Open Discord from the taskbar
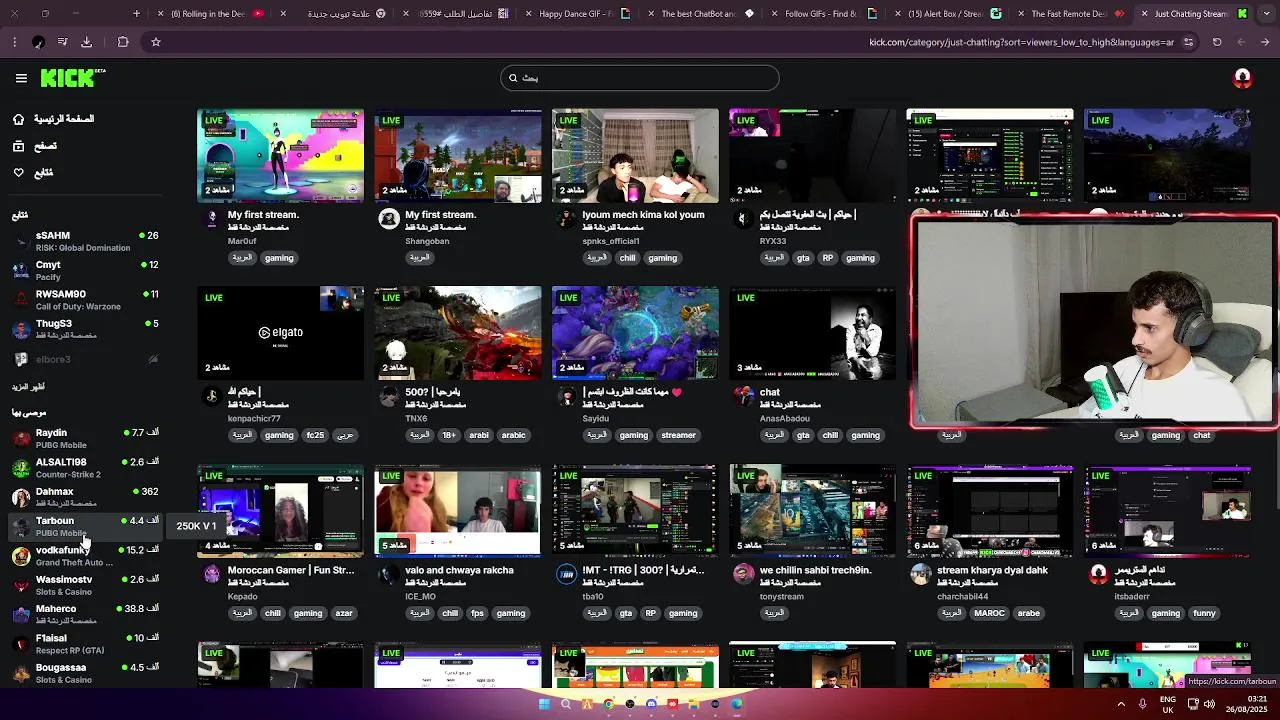Screen dimensions: 1280x720 coord(651,704)
